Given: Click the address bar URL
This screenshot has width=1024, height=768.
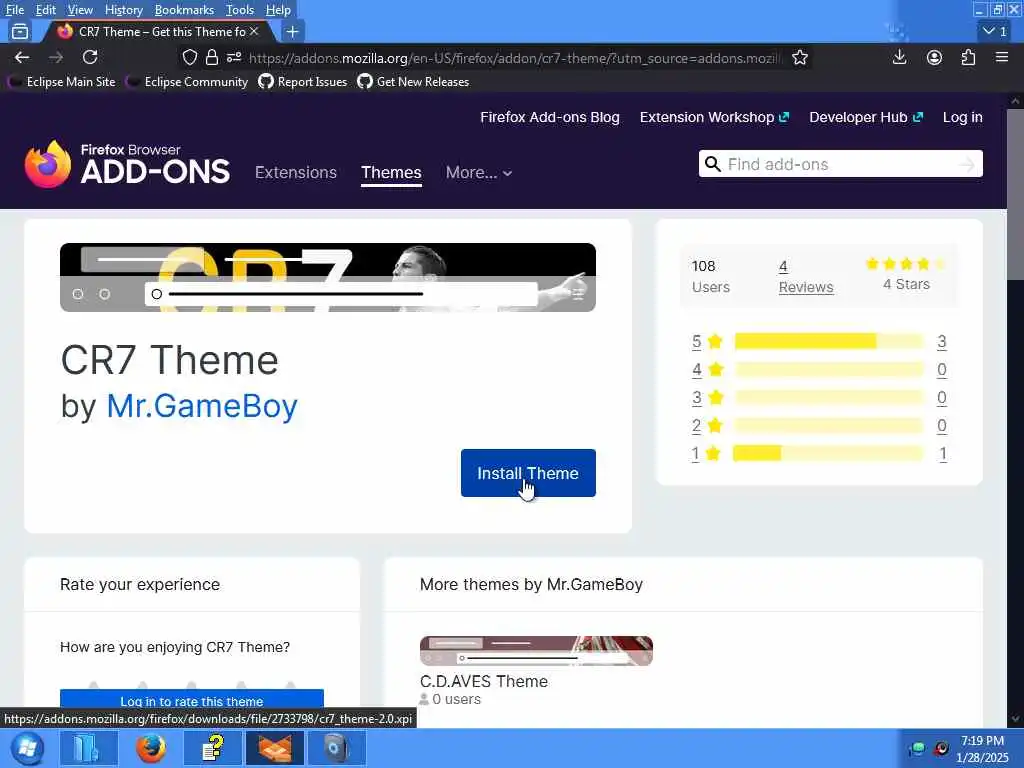Looking at the screenshot, I should coord(515,57).
